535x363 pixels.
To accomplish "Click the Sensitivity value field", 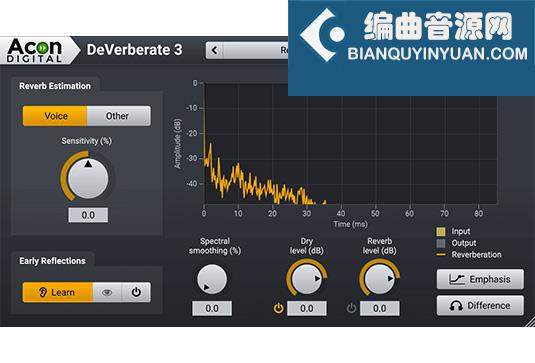I will click(88, 215).
